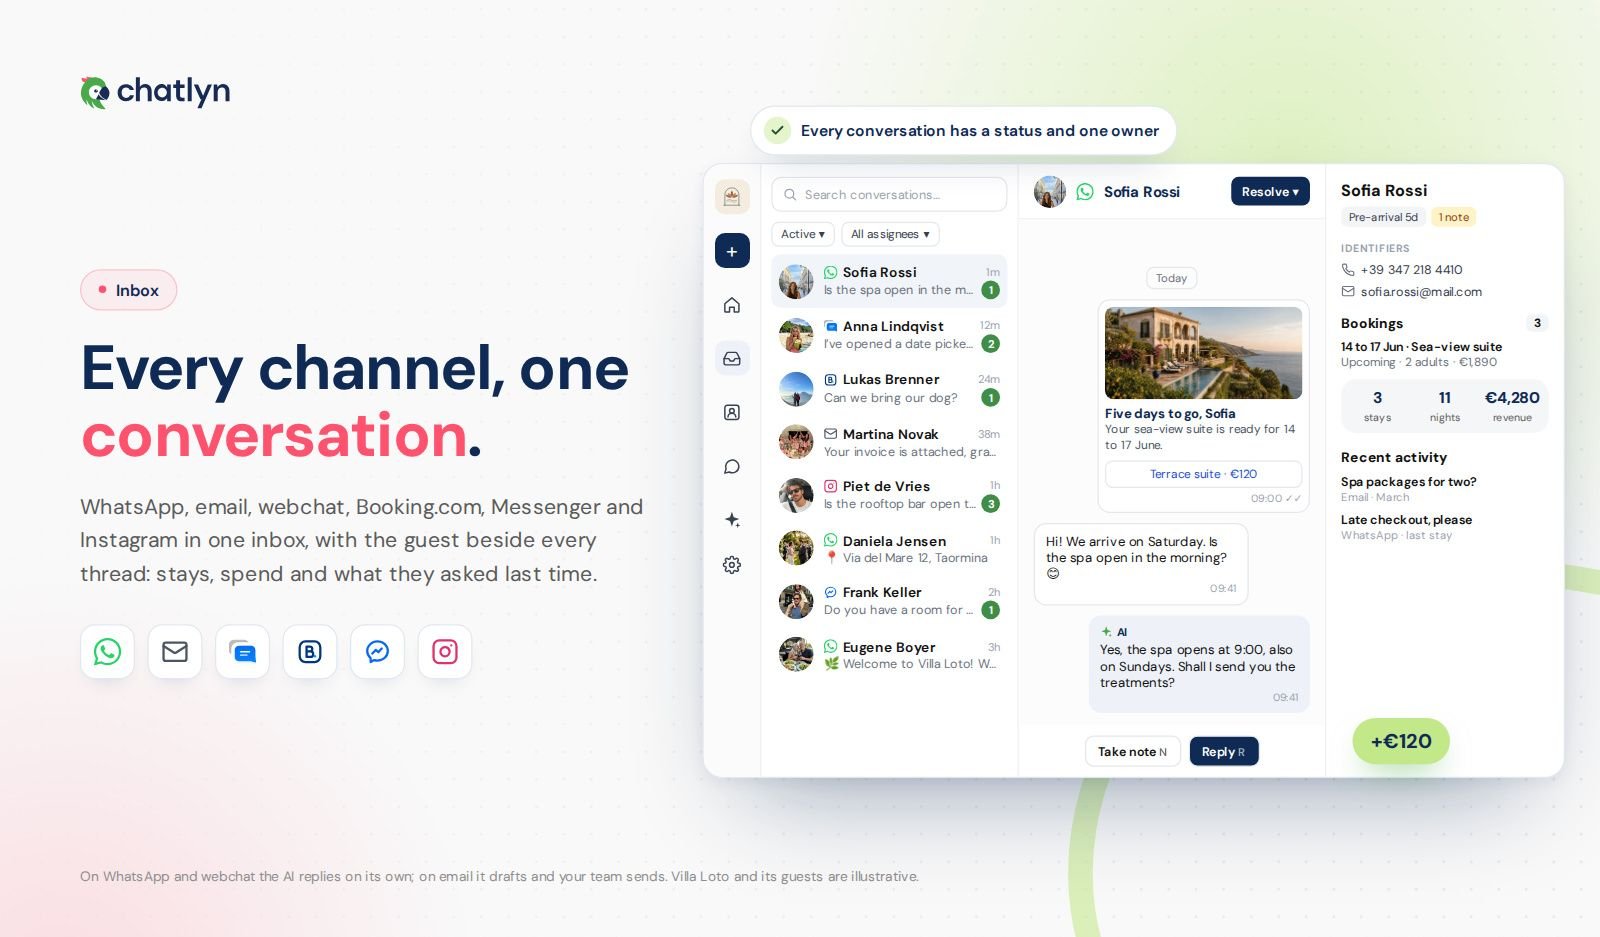Click the email envelope channel tile
This screenshot has height=937, width=1600.
[175, 652]
